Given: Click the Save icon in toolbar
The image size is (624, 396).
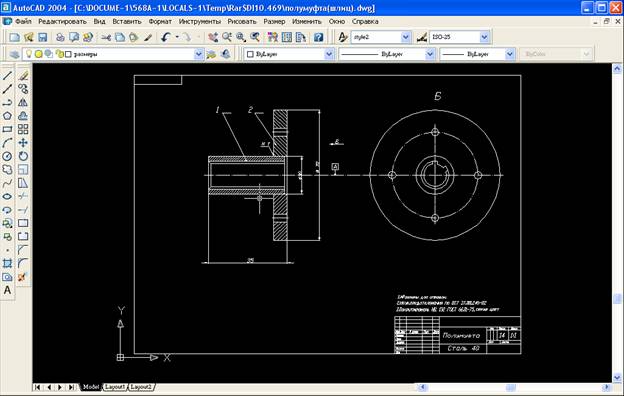Looking at the screenshot, I should pos(42,37).
